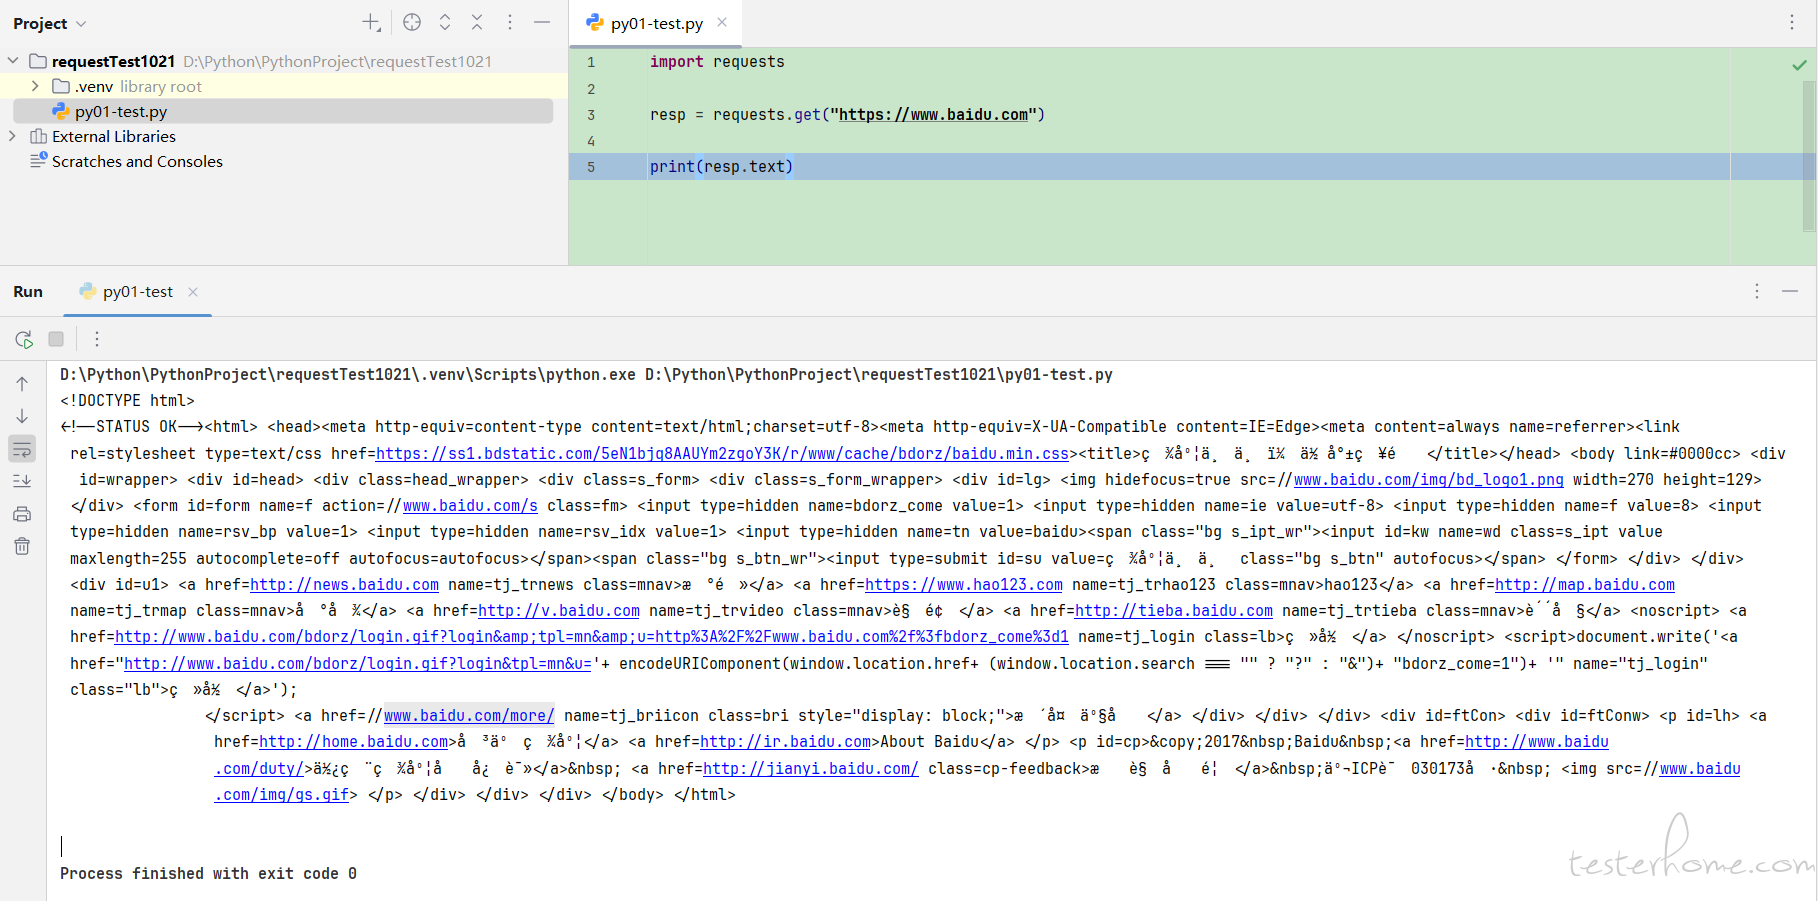
Task: Open the Project view dropdown
Action: pyautogui.click(x=50, y=23)
